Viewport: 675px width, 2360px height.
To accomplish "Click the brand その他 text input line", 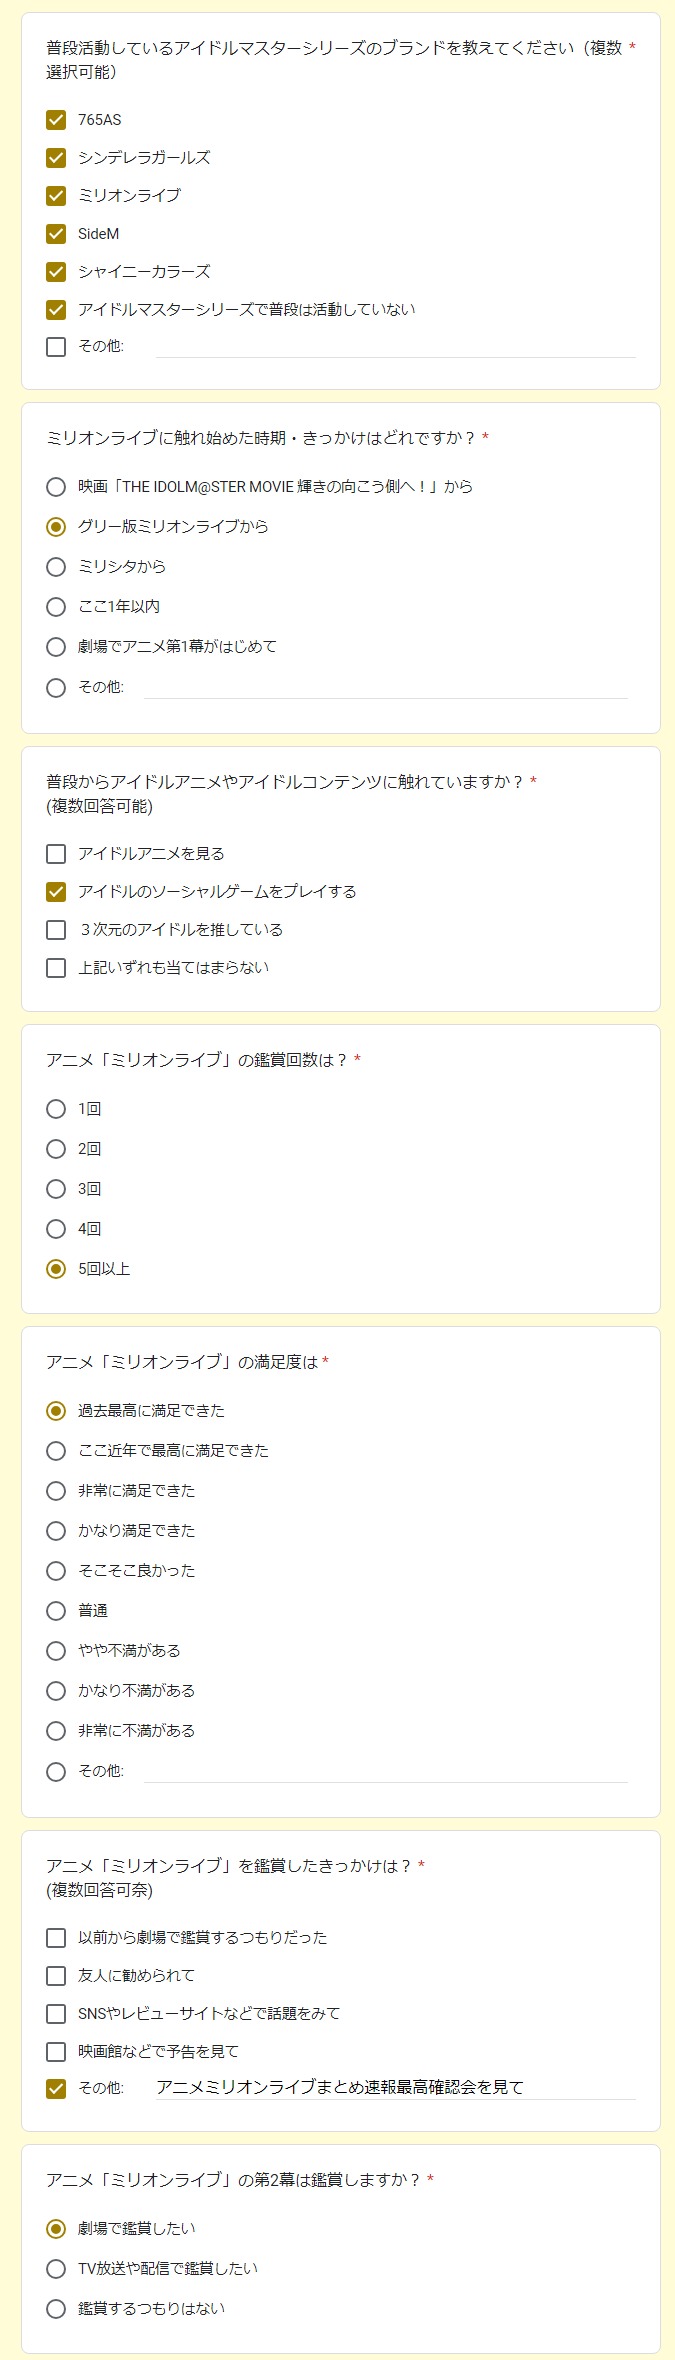I will pyautogui.click(x=396, y=346).
